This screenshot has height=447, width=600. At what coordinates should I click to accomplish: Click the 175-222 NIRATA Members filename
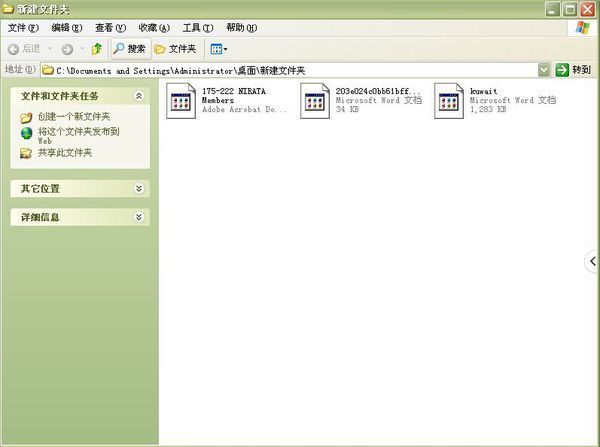pos(234,96)
